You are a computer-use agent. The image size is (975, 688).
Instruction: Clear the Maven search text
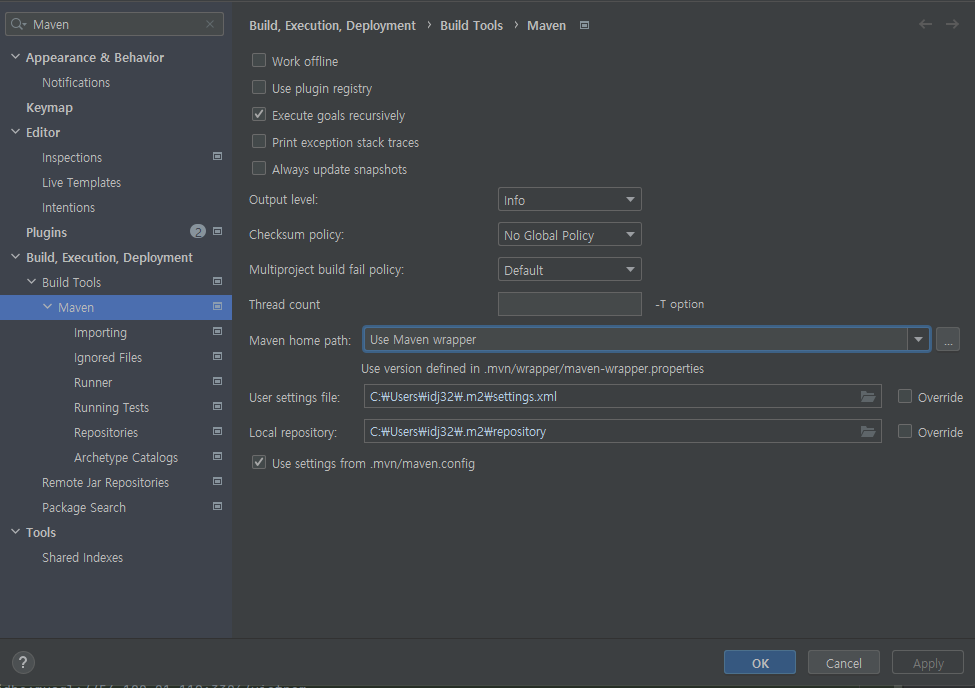coord(210,24)
